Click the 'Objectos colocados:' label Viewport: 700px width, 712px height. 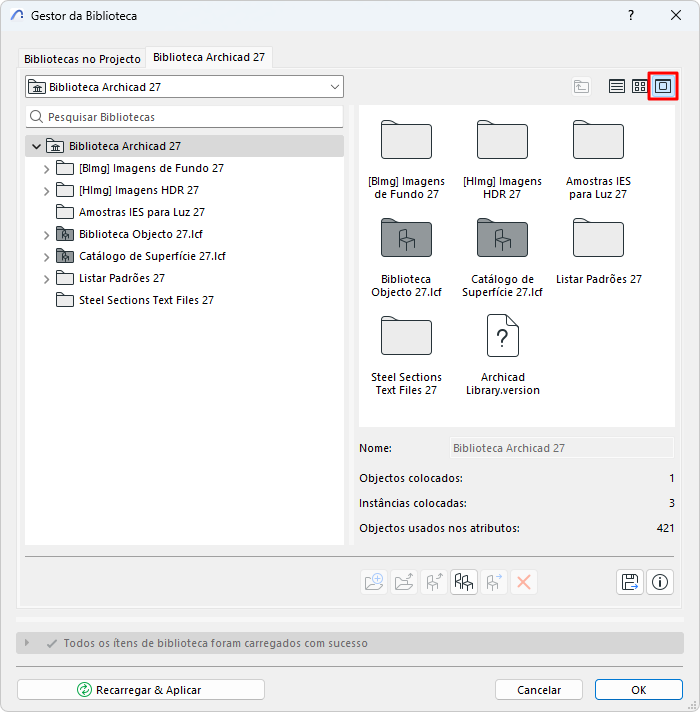(x=411, y=478)
